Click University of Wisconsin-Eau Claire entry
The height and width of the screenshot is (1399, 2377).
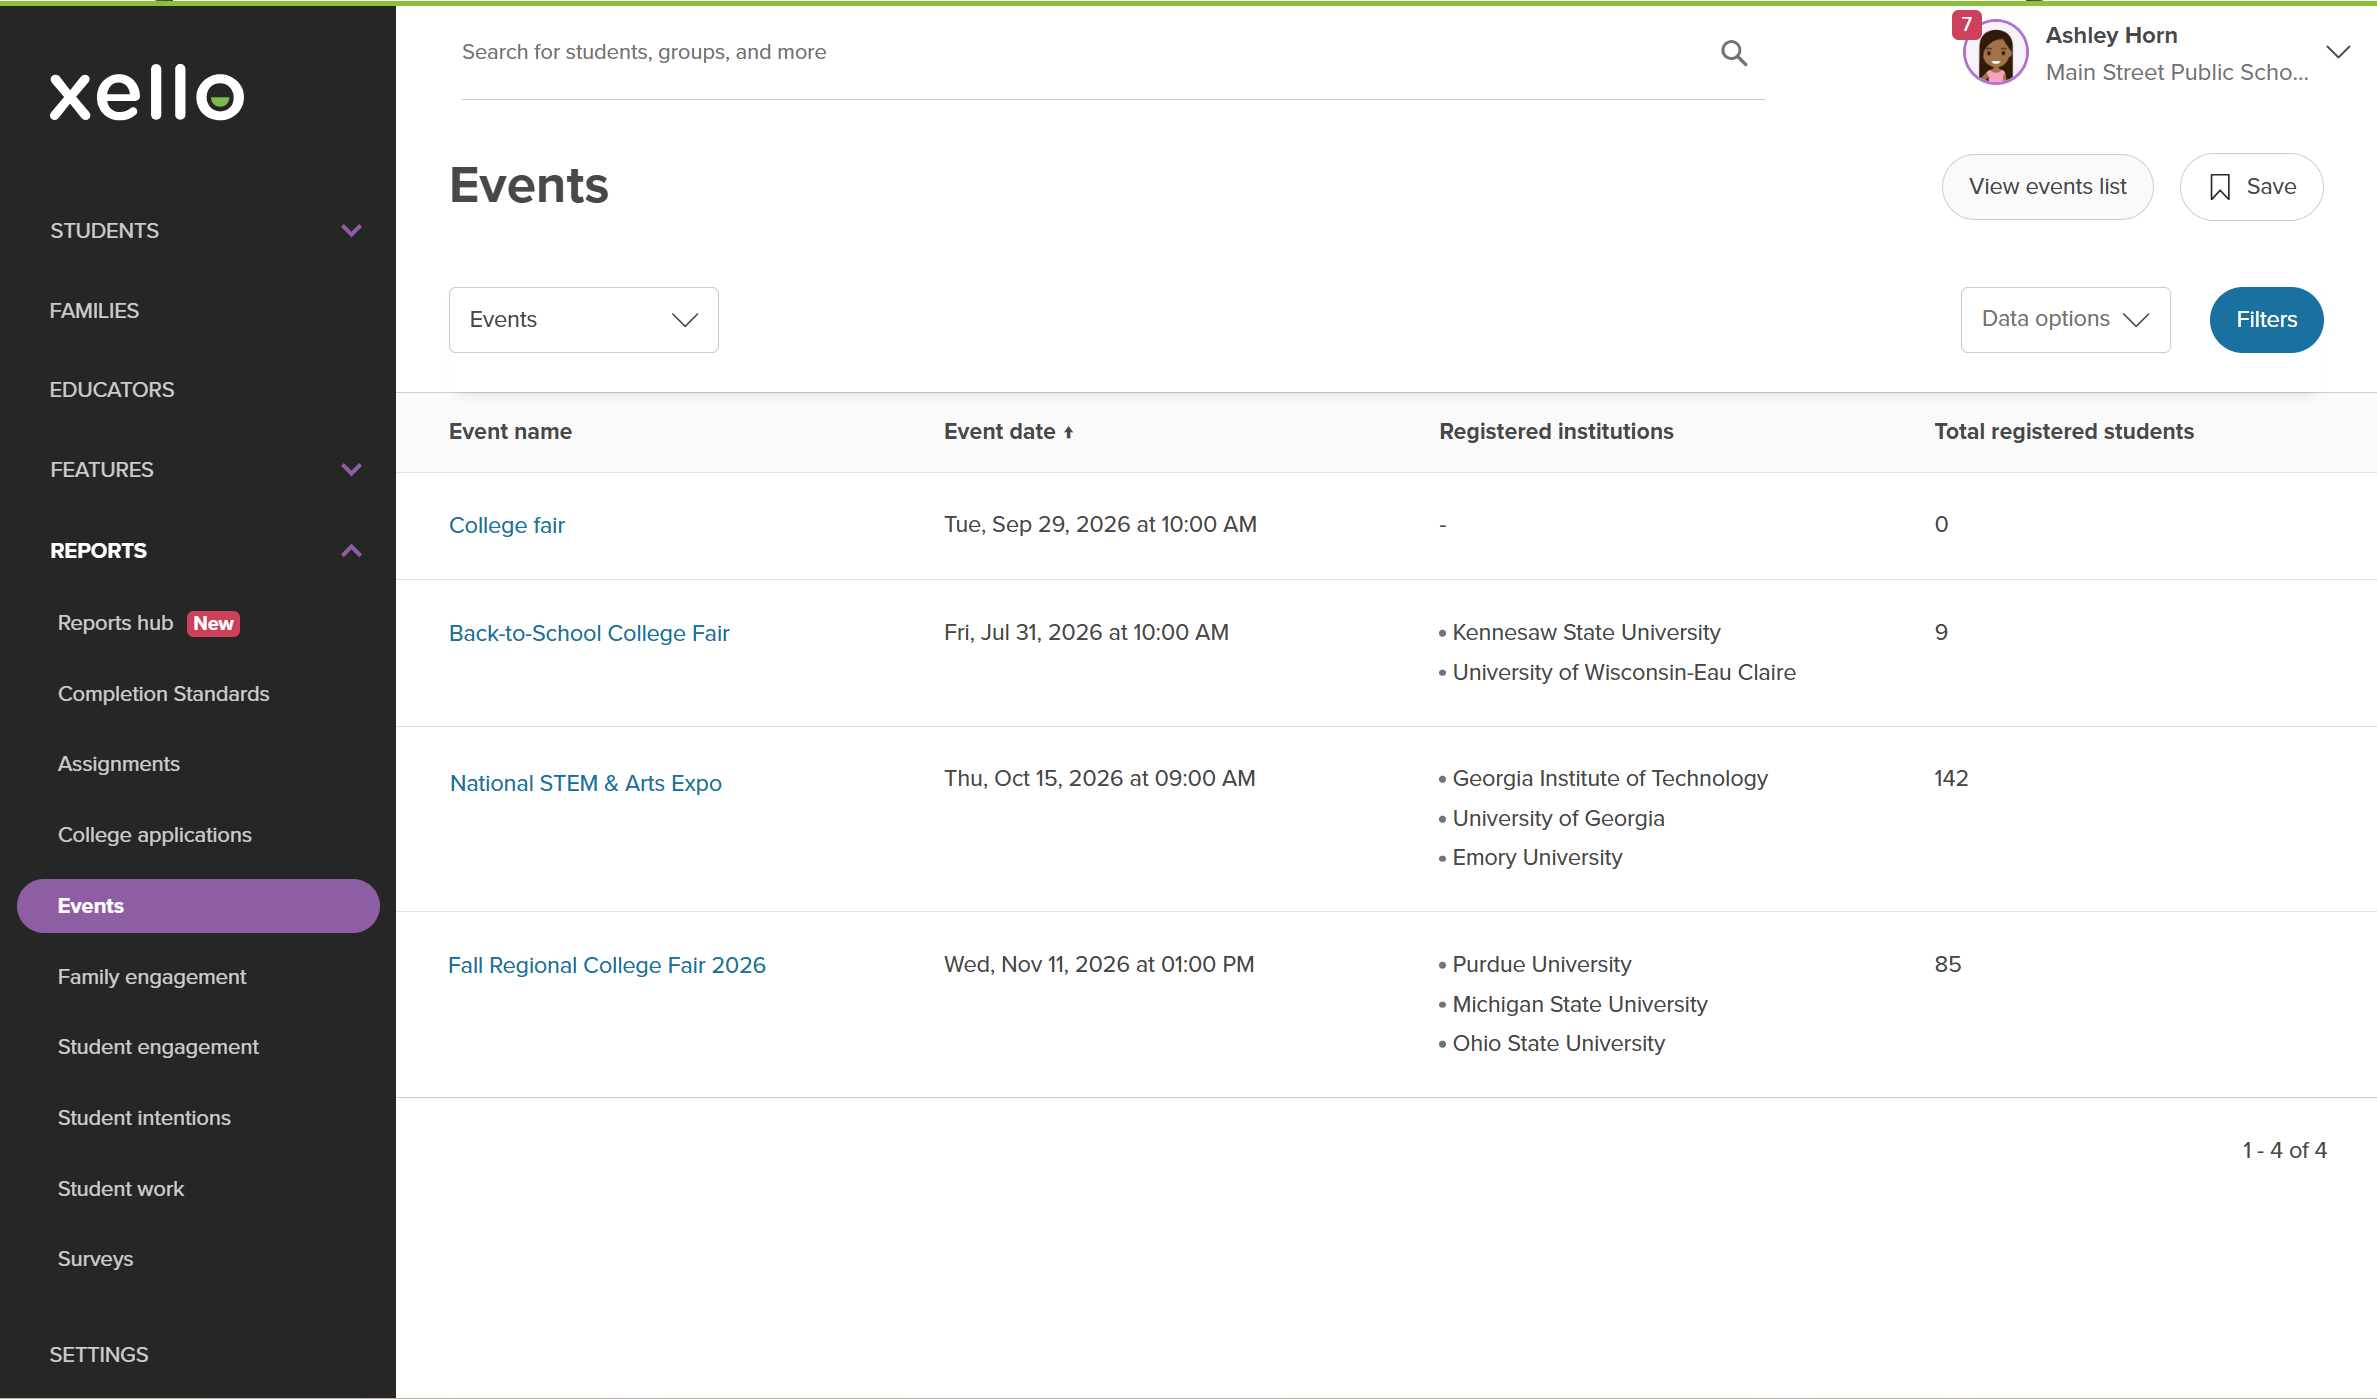tap(1623, 673)
